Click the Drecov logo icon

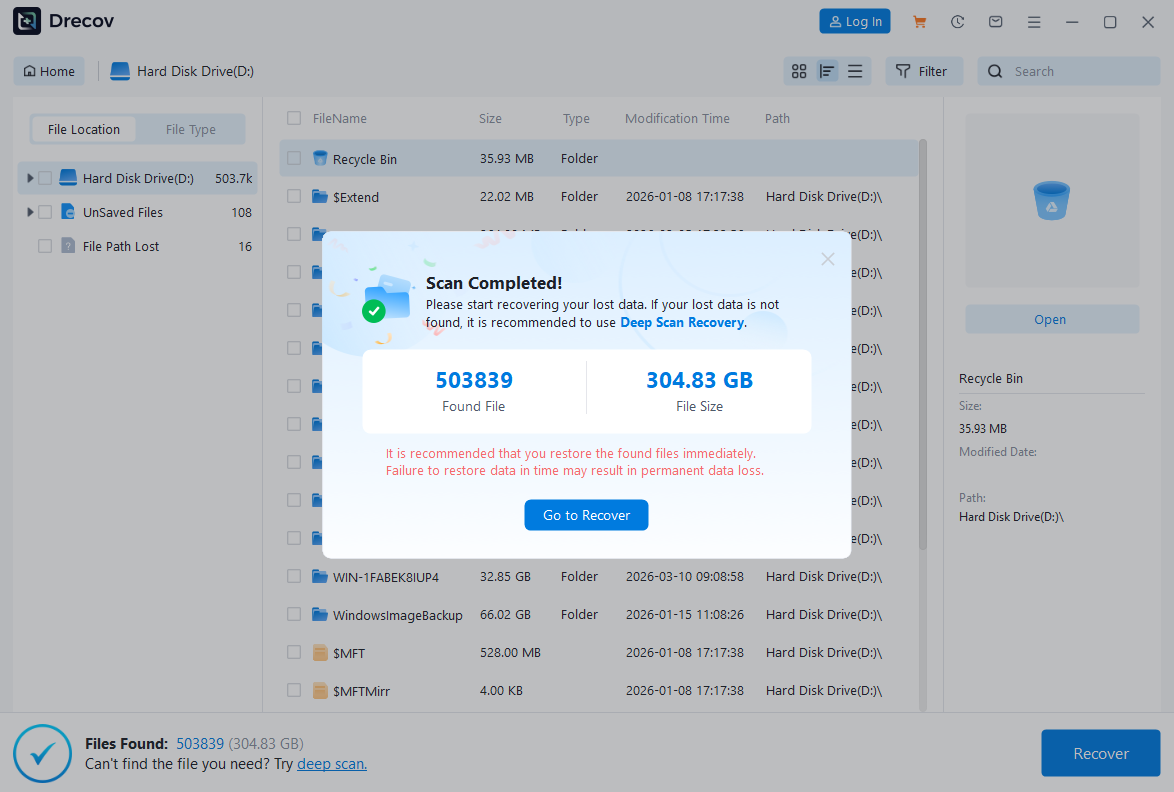point(25,21)
